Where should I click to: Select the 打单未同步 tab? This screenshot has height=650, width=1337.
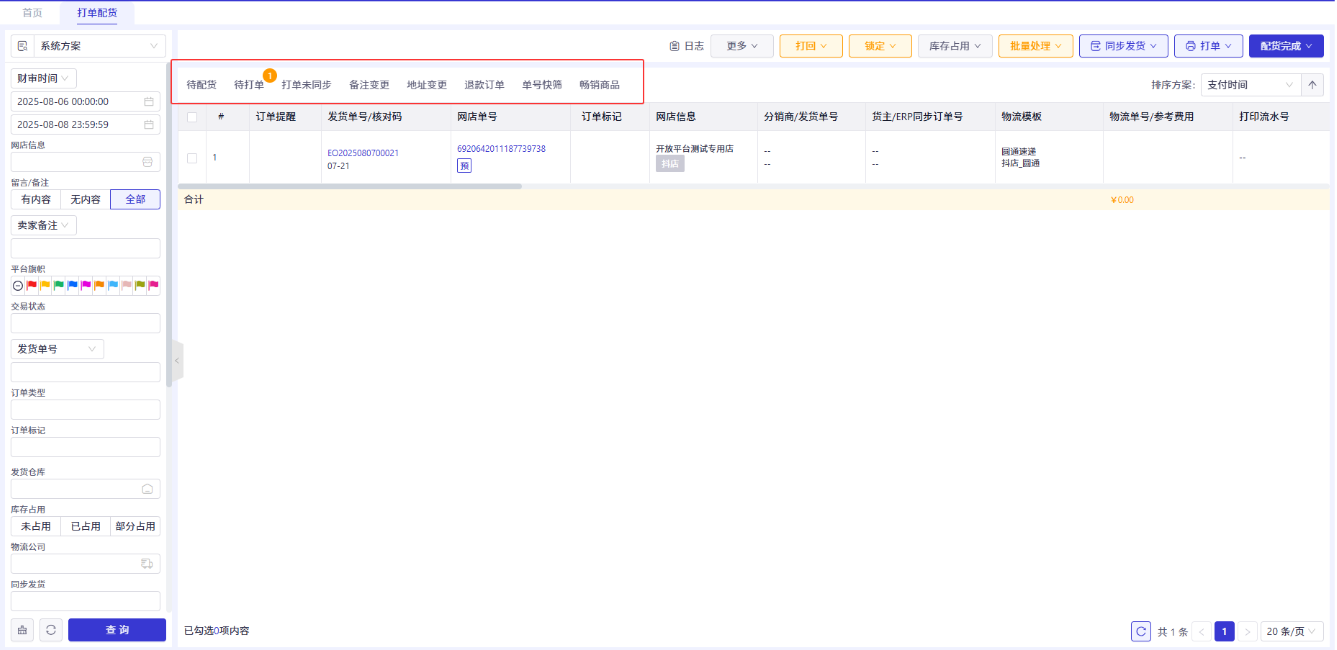pyautogui.click(x=306, y=85)
